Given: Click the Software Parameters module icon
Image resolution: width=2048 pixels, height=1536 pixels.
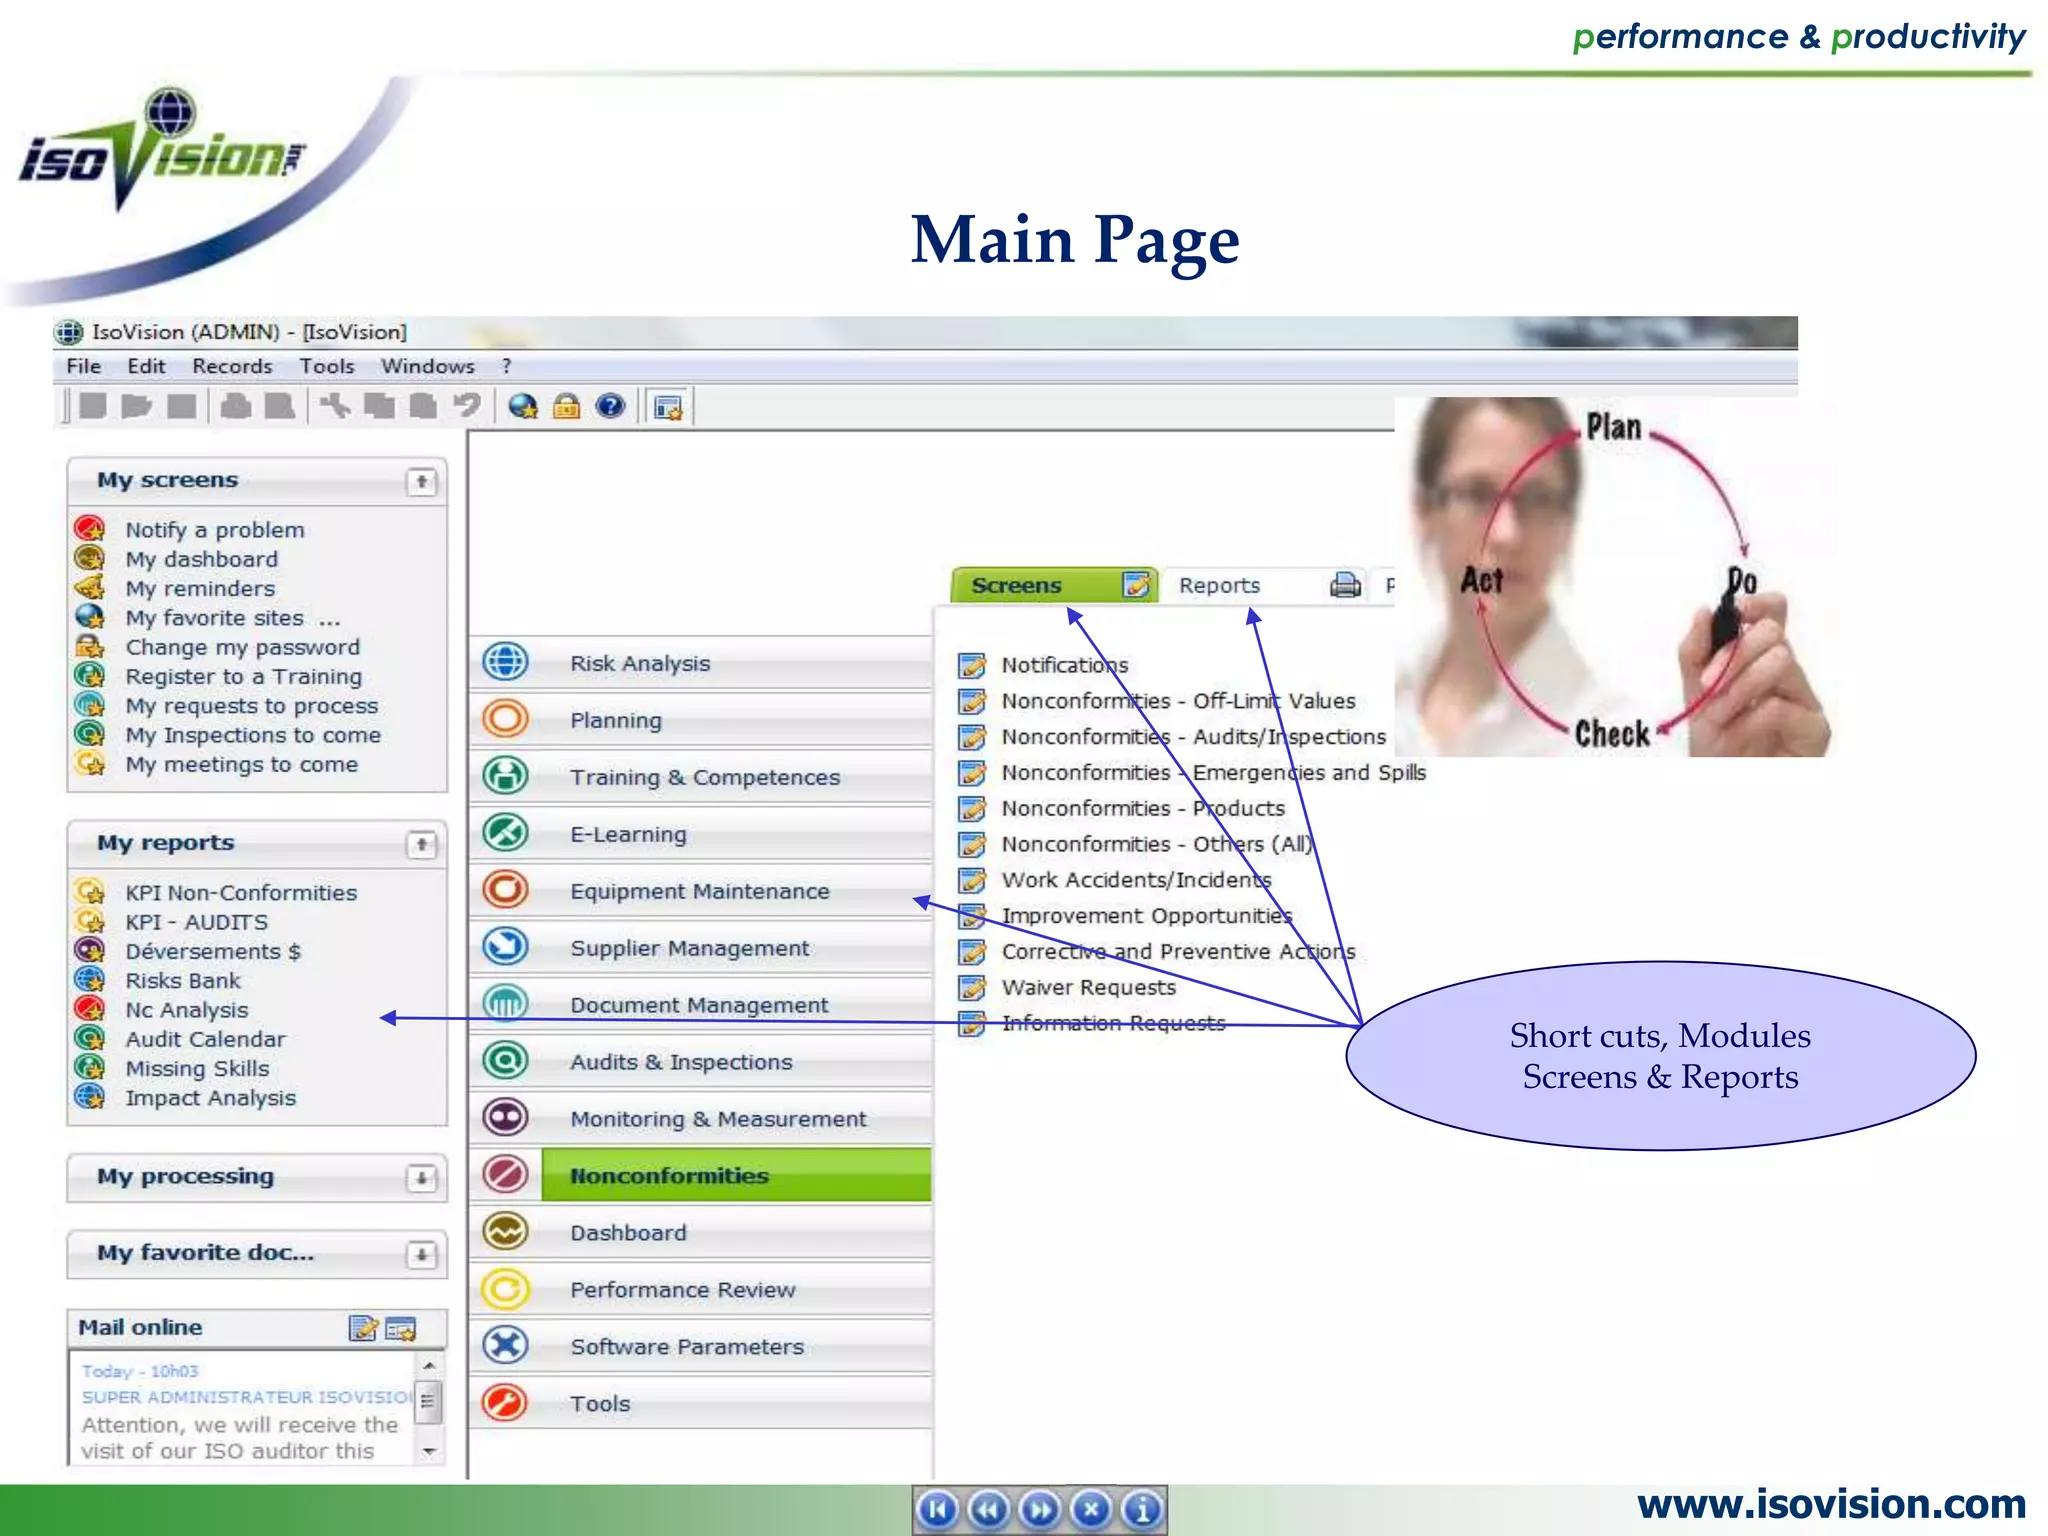Looking at the screenshot, I should (x=505, y=1345).
